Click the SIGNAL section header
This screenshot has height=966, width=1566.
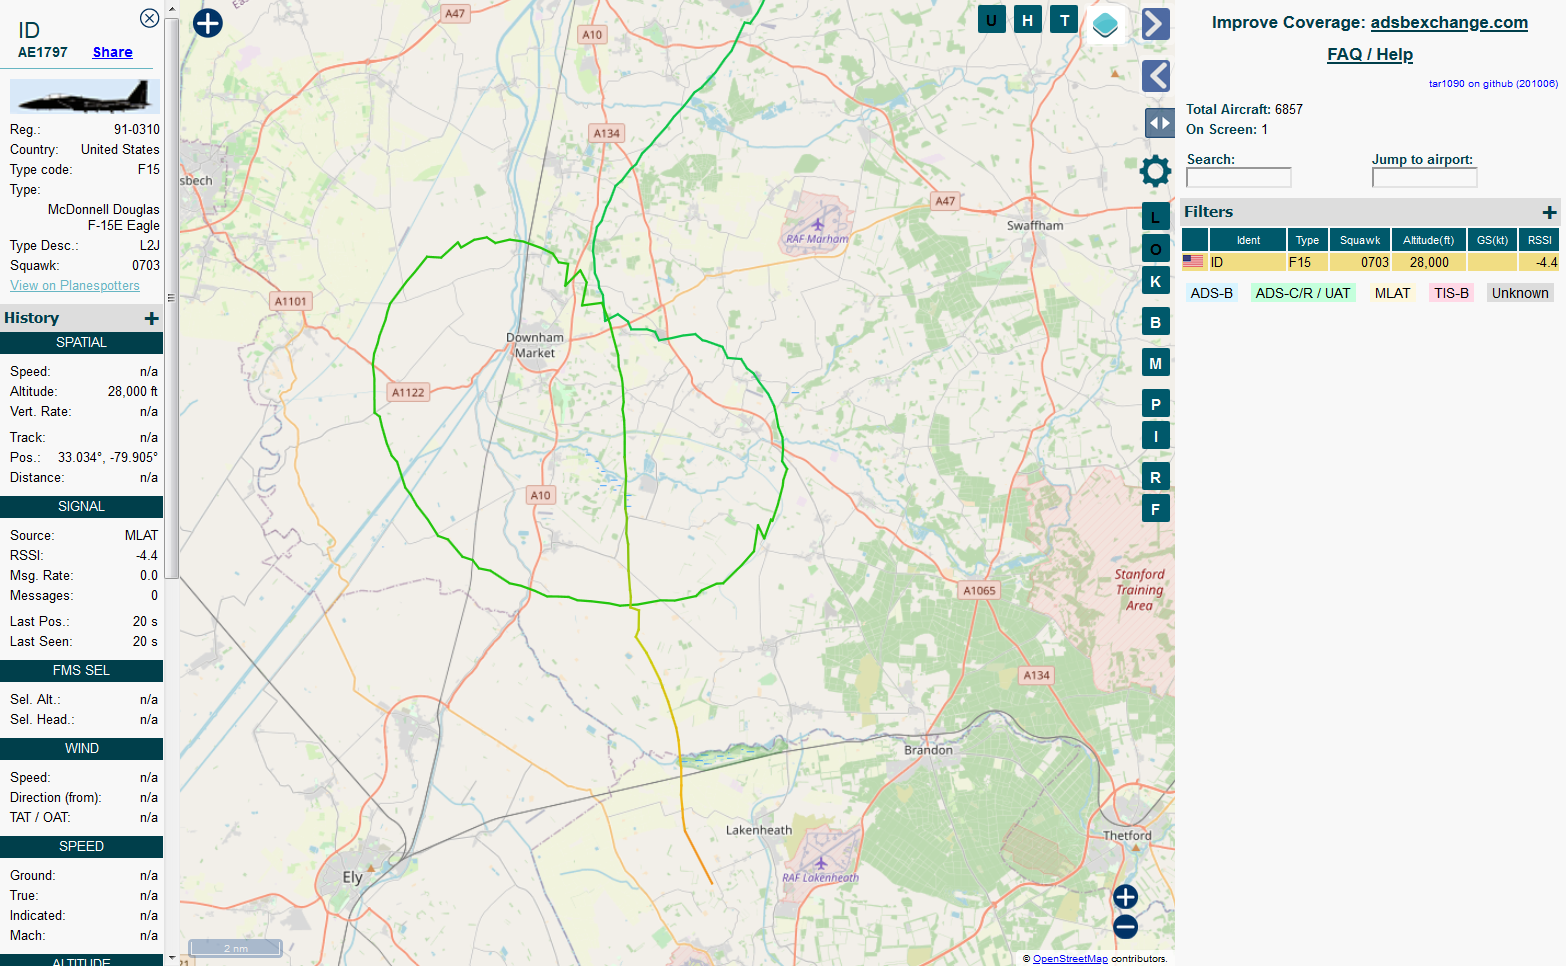81,507
